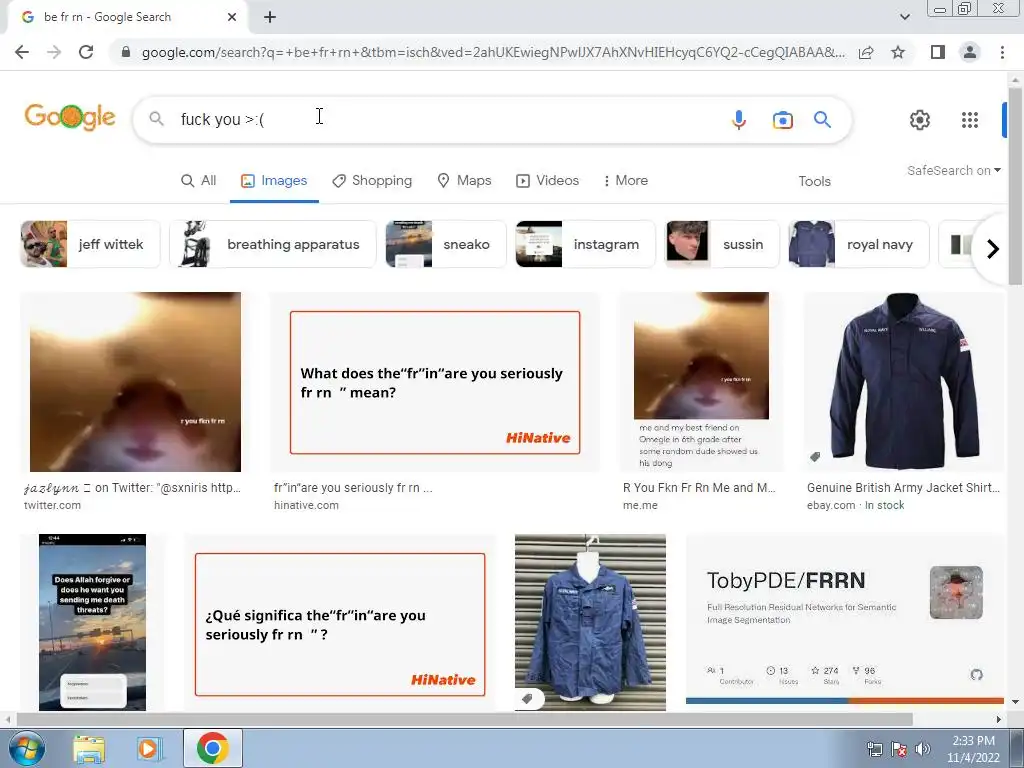This screenshot has width=1024, height=768.
Task: Click the volume speaker tray icon
Action: (x=923, y=749)
